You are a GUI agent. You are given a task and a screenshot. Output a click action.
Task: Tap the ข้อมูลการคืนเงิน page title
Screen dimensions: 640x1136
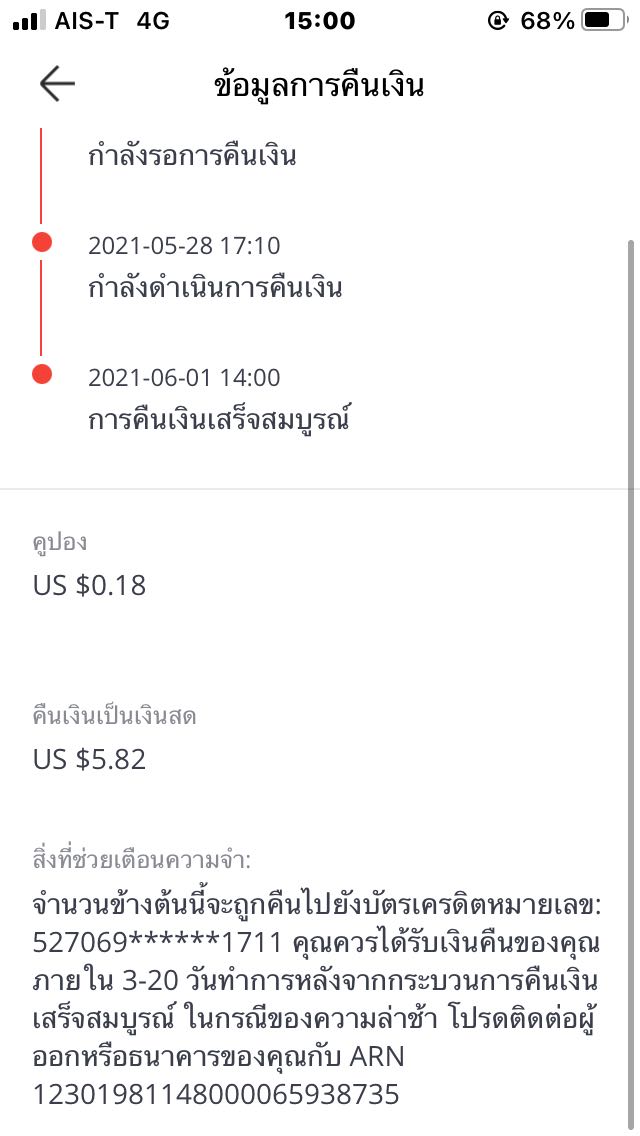[x=319, y=86]
